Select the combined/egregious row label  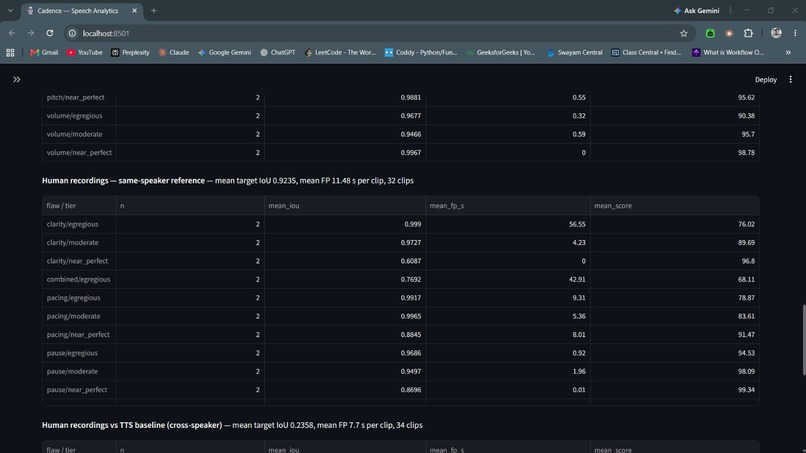(78, 280)
